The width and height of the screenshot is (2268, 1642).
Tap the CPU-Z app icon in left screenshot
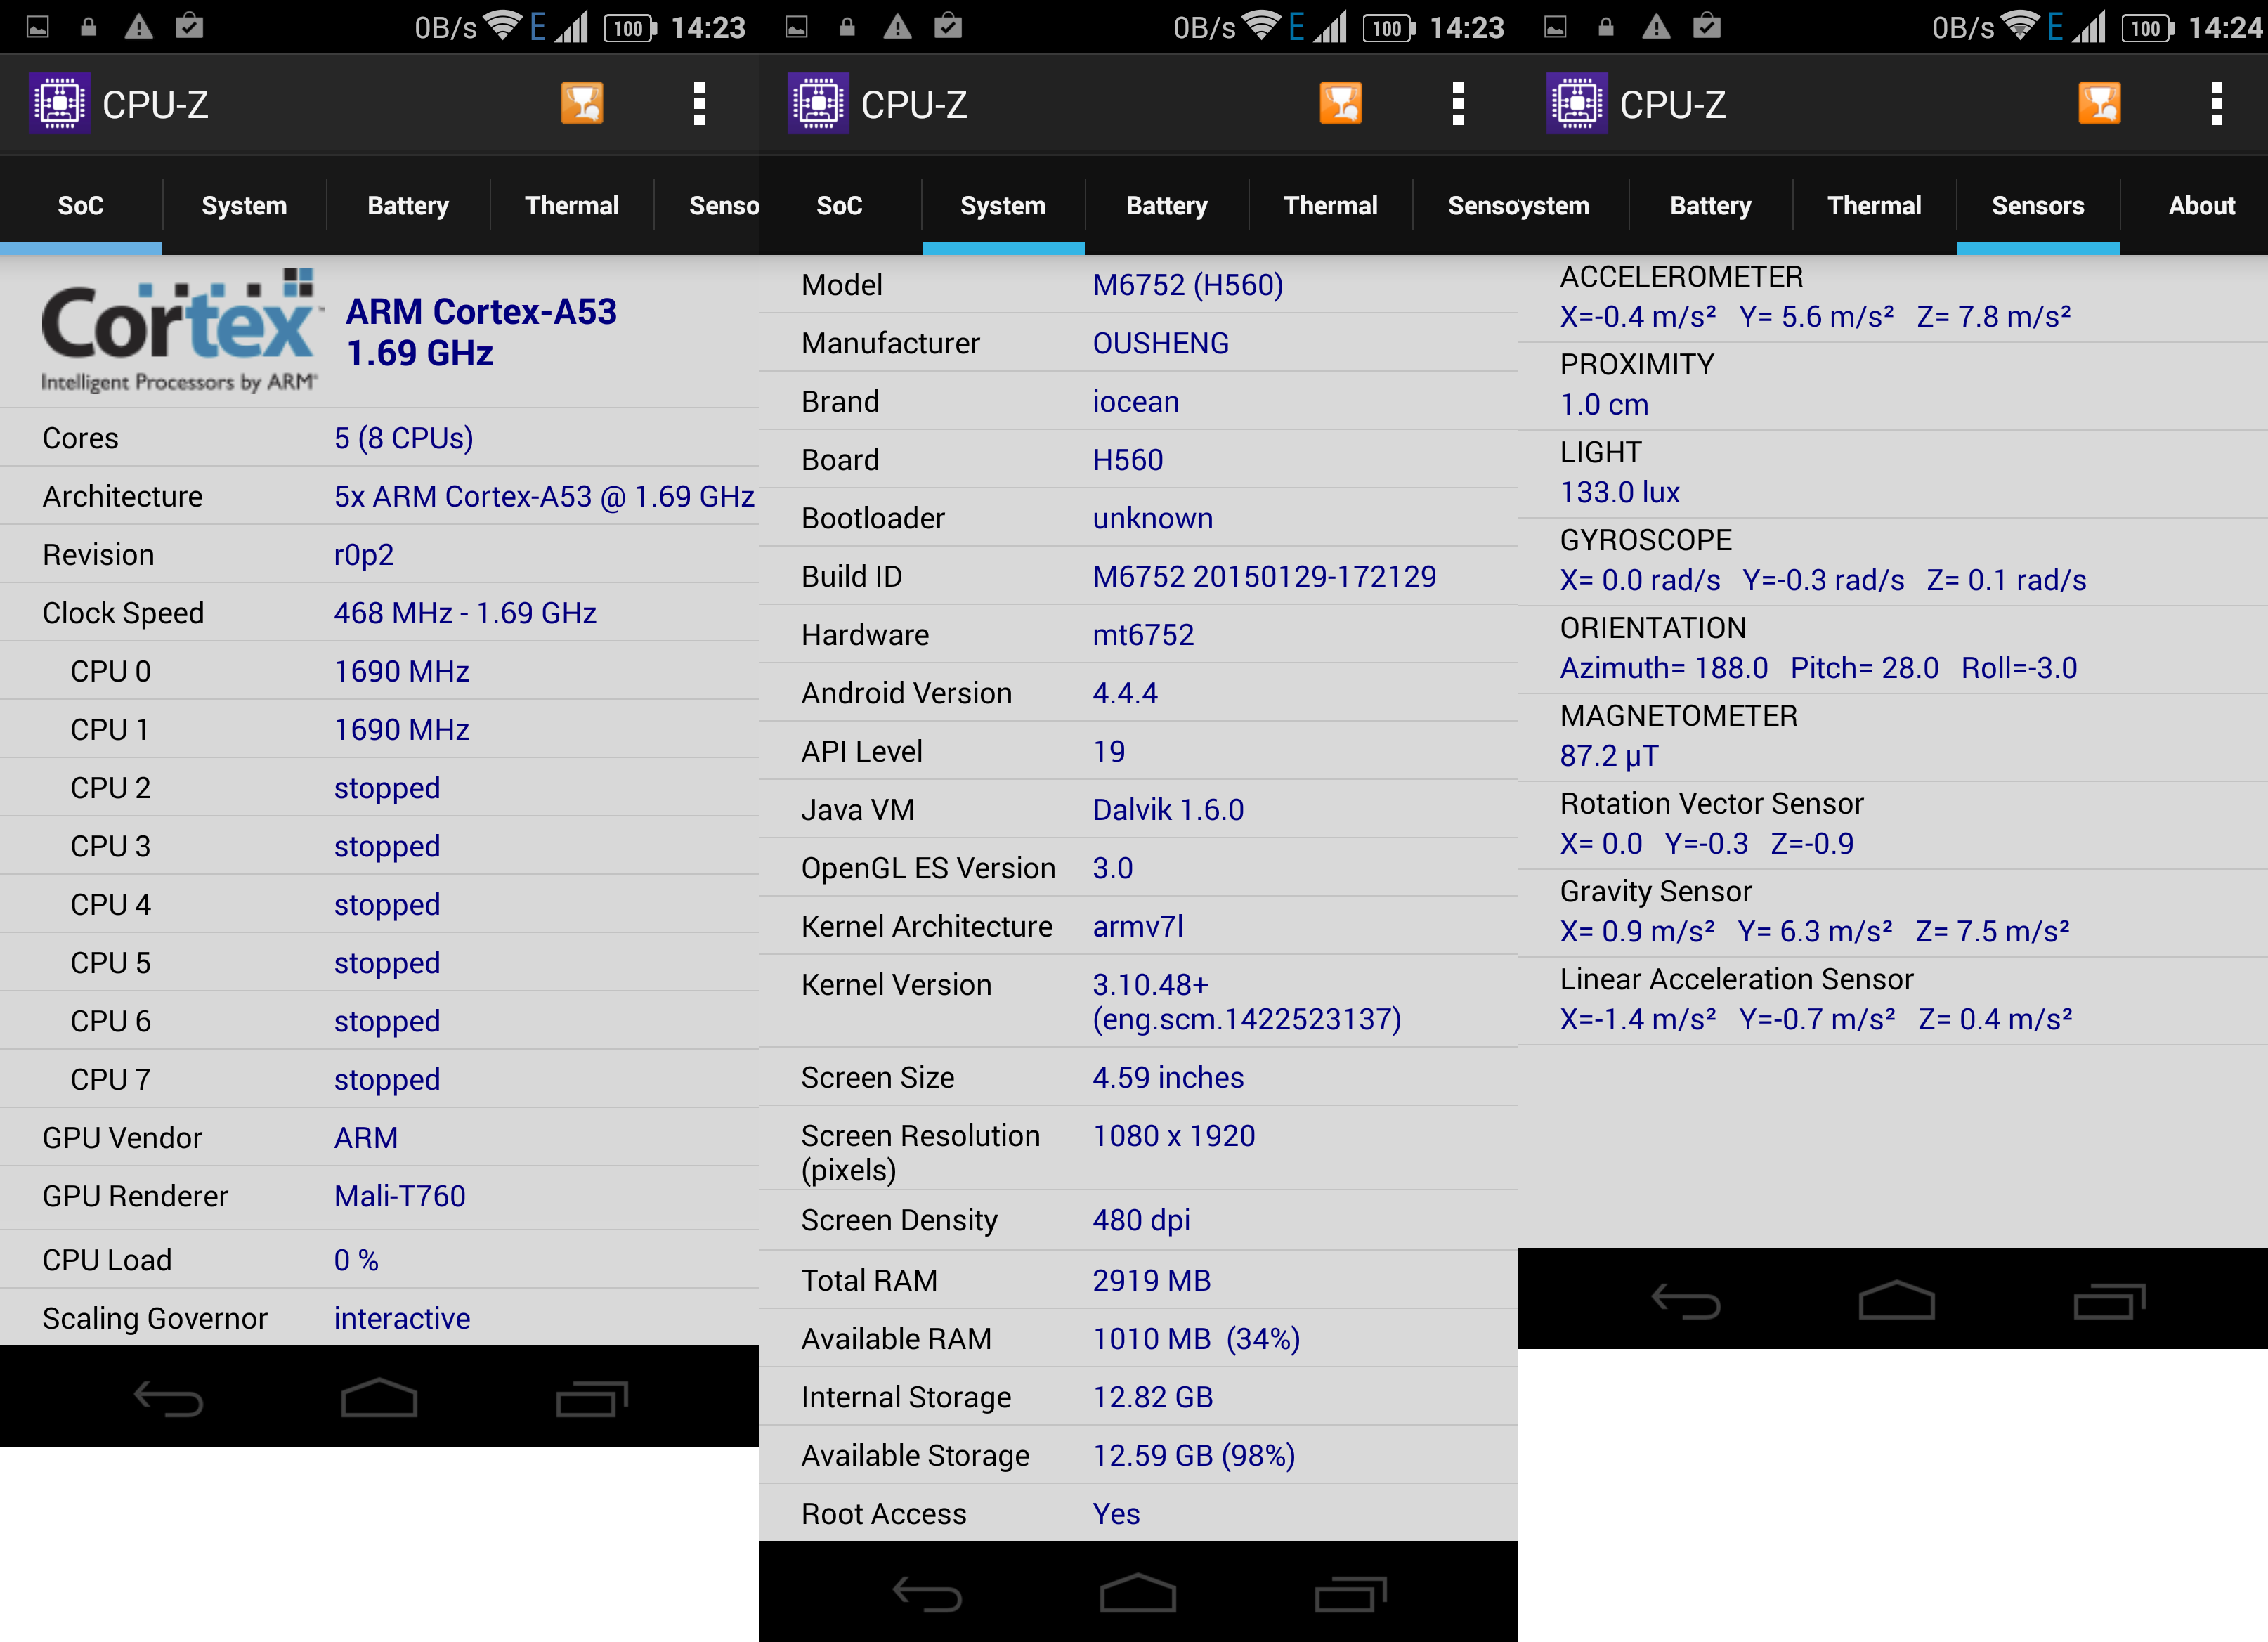tap(59, 103)
